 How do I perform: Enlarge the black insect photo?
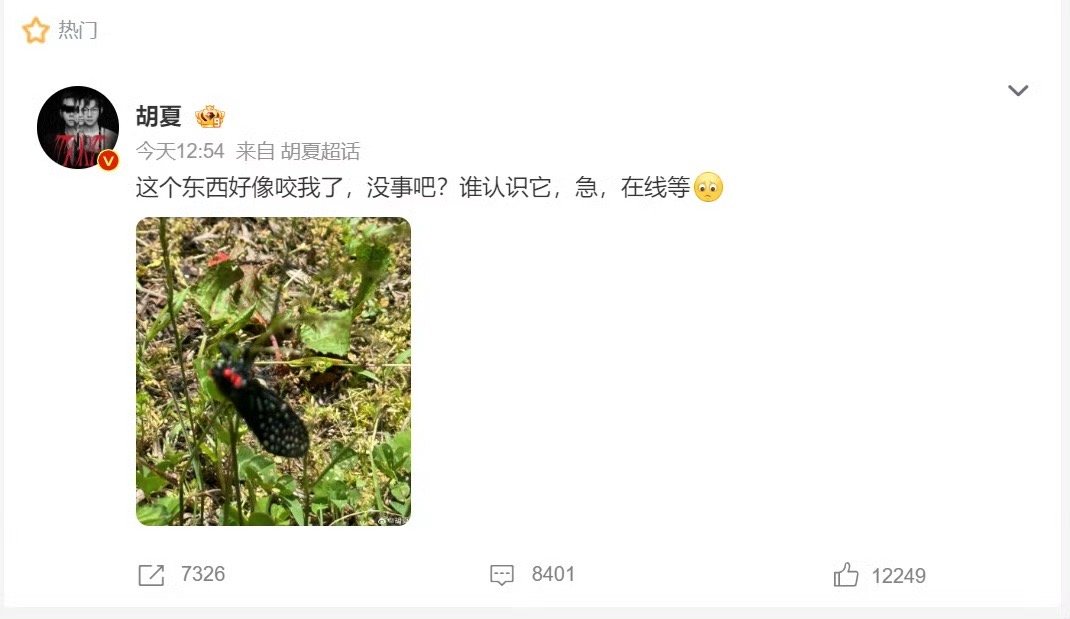tap(273, 371)
